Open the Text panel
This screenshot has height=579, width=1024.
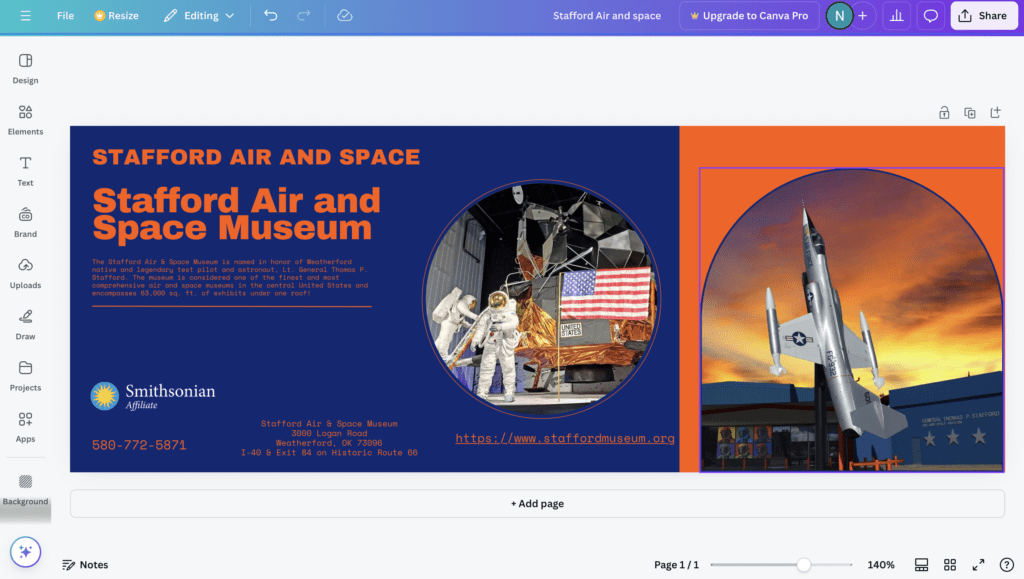[x=25, y=171]
